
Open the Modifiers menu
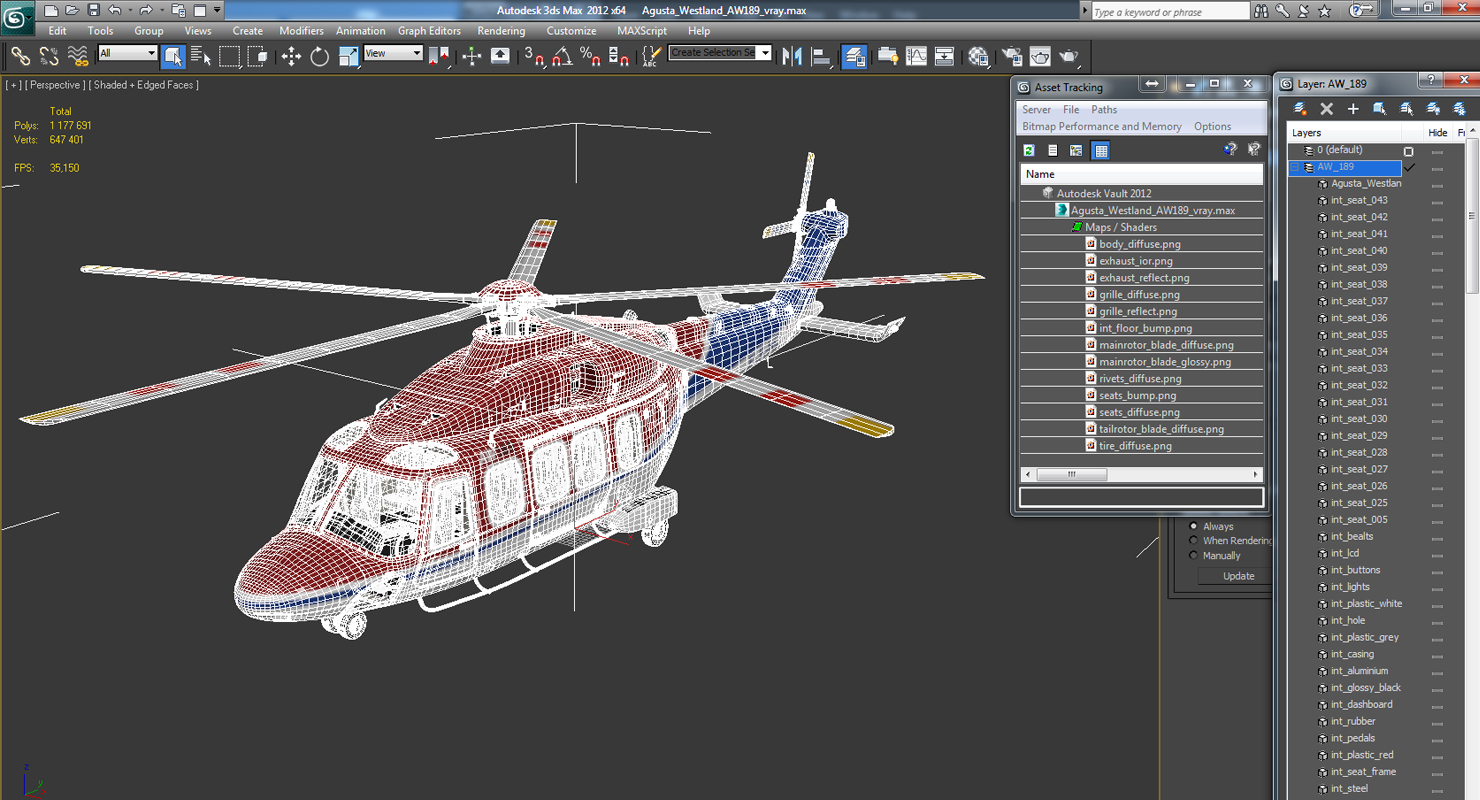click(x=301, y=31)
